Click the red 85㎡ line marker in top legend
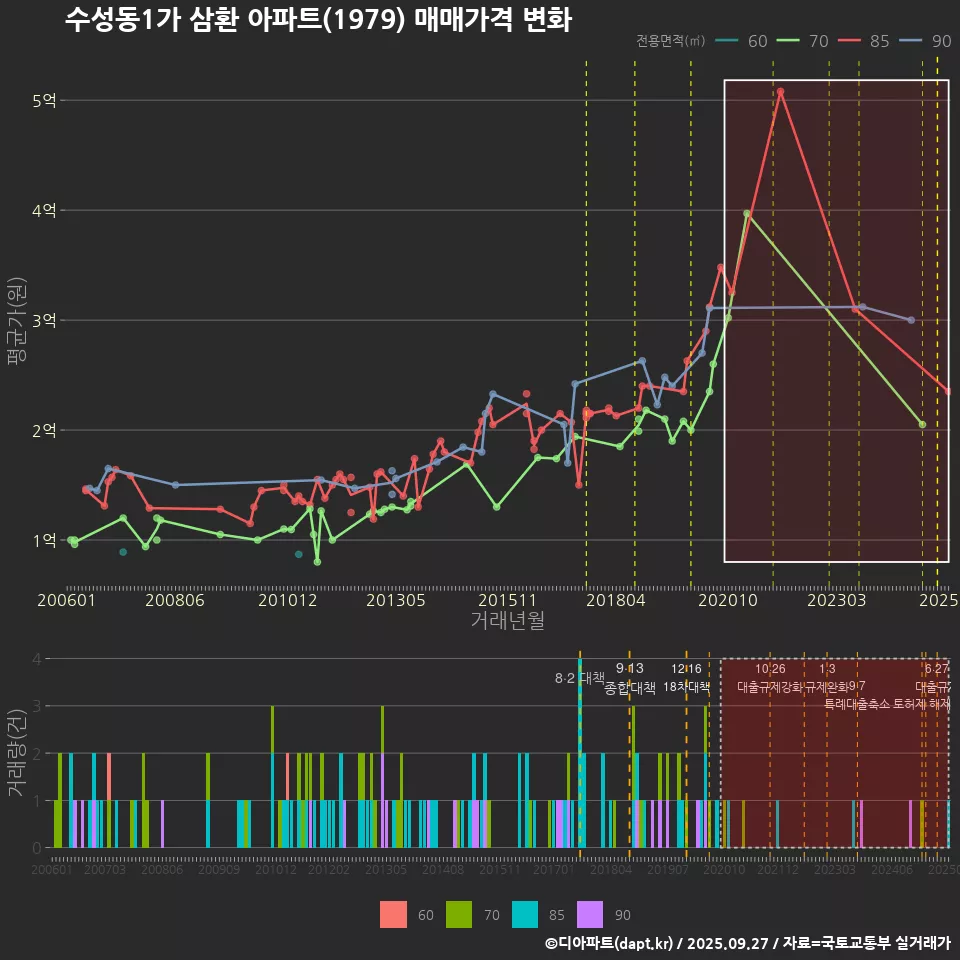960x960 pixels. click(x=851, y=41)
